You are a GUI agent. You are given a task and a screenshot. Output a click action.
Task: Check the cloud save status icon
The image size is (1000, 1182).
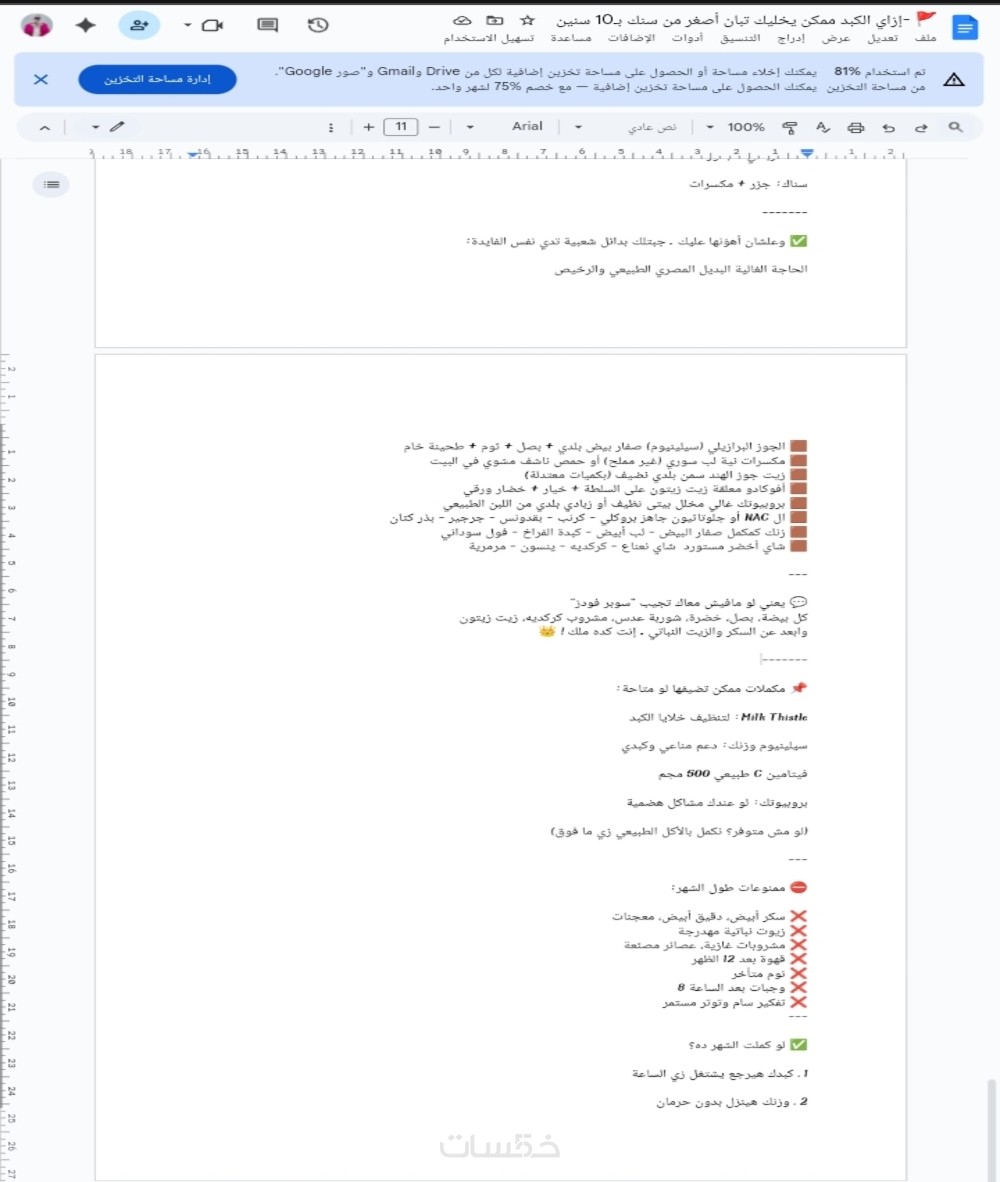[462, 20]
